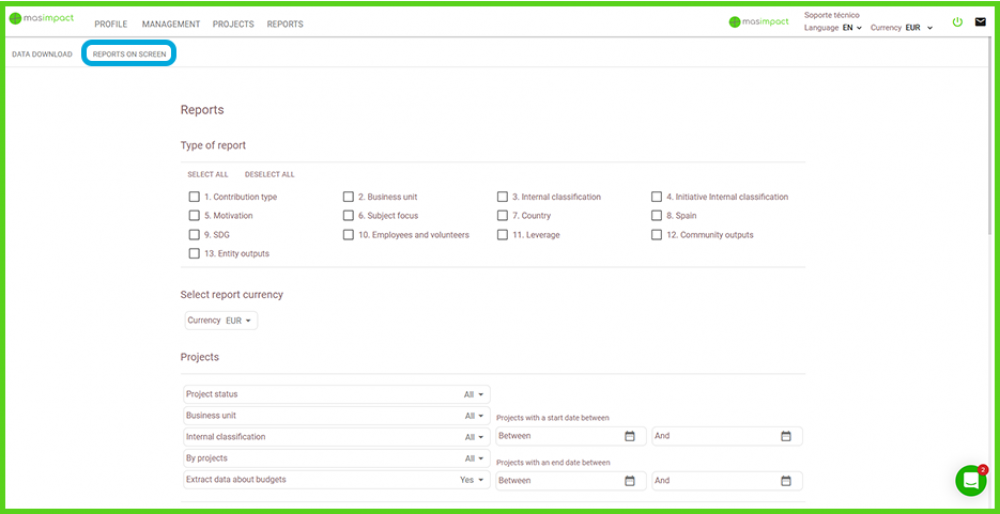Open calendar for end date Between field
Image resolution: width=1000 pixels, height=514 pixels.
click(x=629, y=481)
